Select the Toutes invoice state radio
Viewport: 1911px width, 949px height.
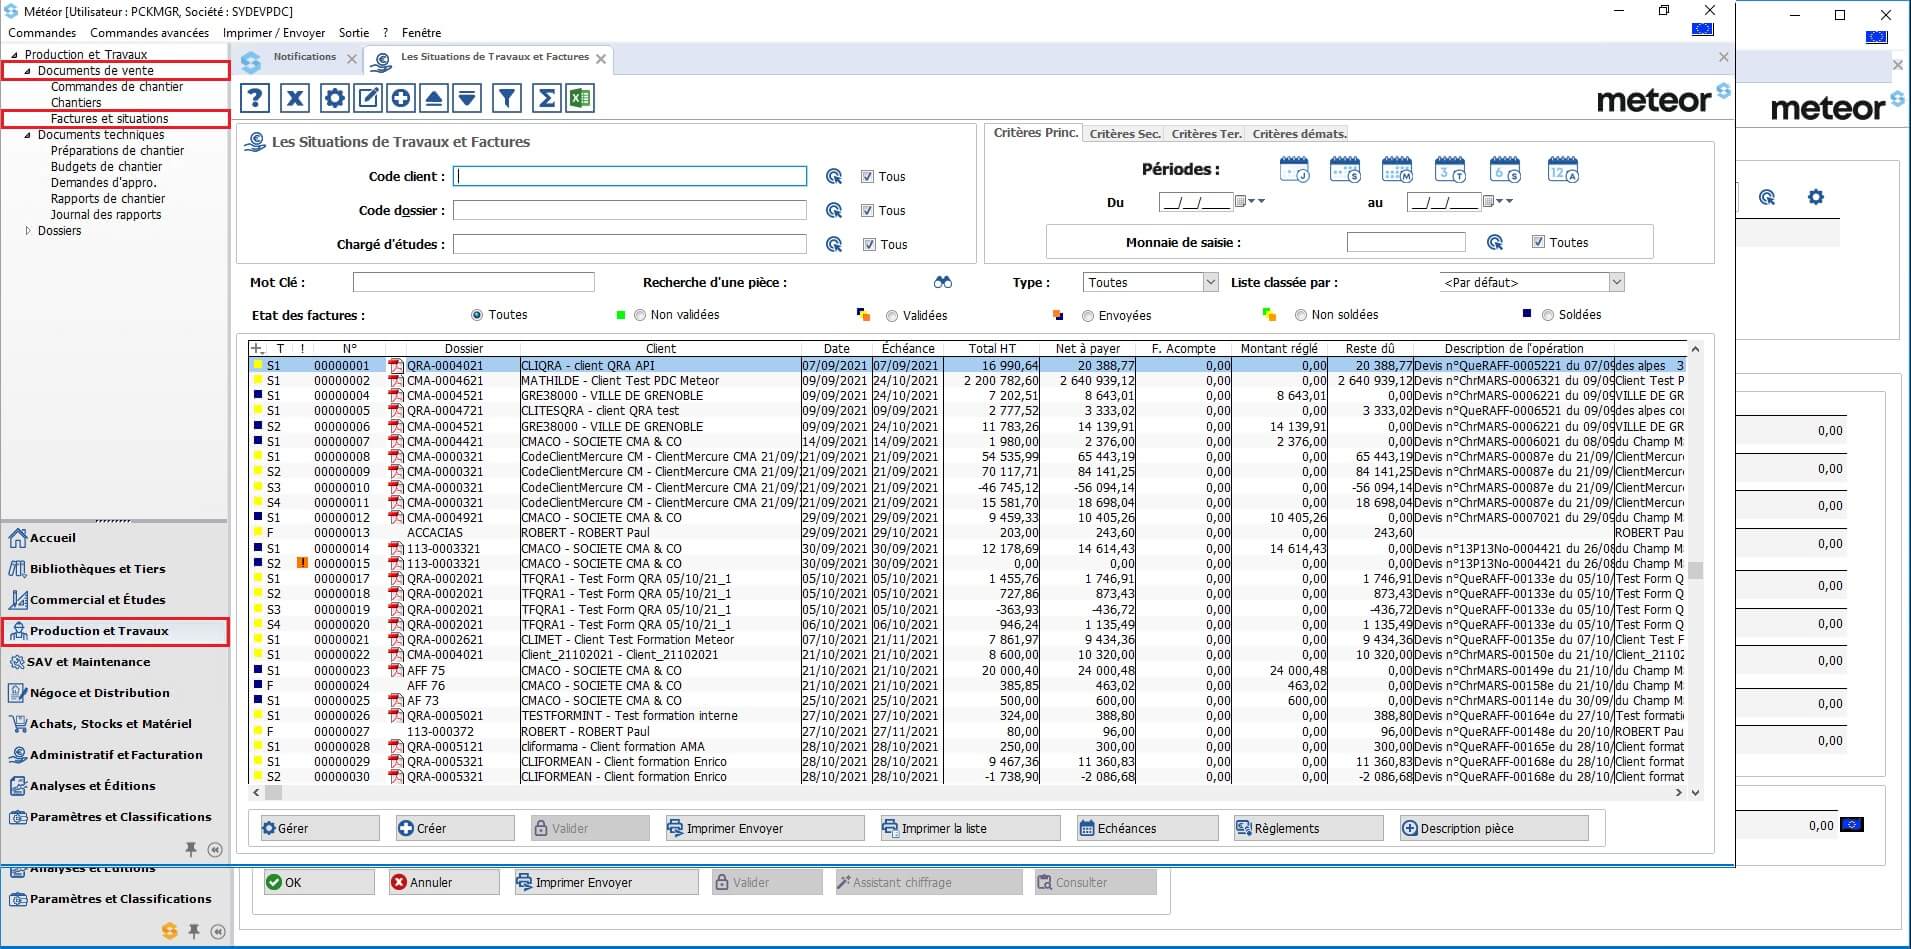click(x=477, y=315)
